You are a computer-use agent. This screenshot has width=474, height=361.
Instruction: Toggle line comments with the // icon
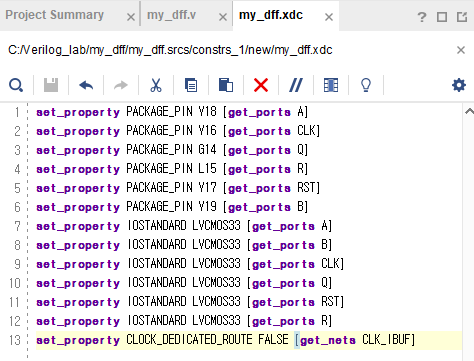tap(296, 85)
